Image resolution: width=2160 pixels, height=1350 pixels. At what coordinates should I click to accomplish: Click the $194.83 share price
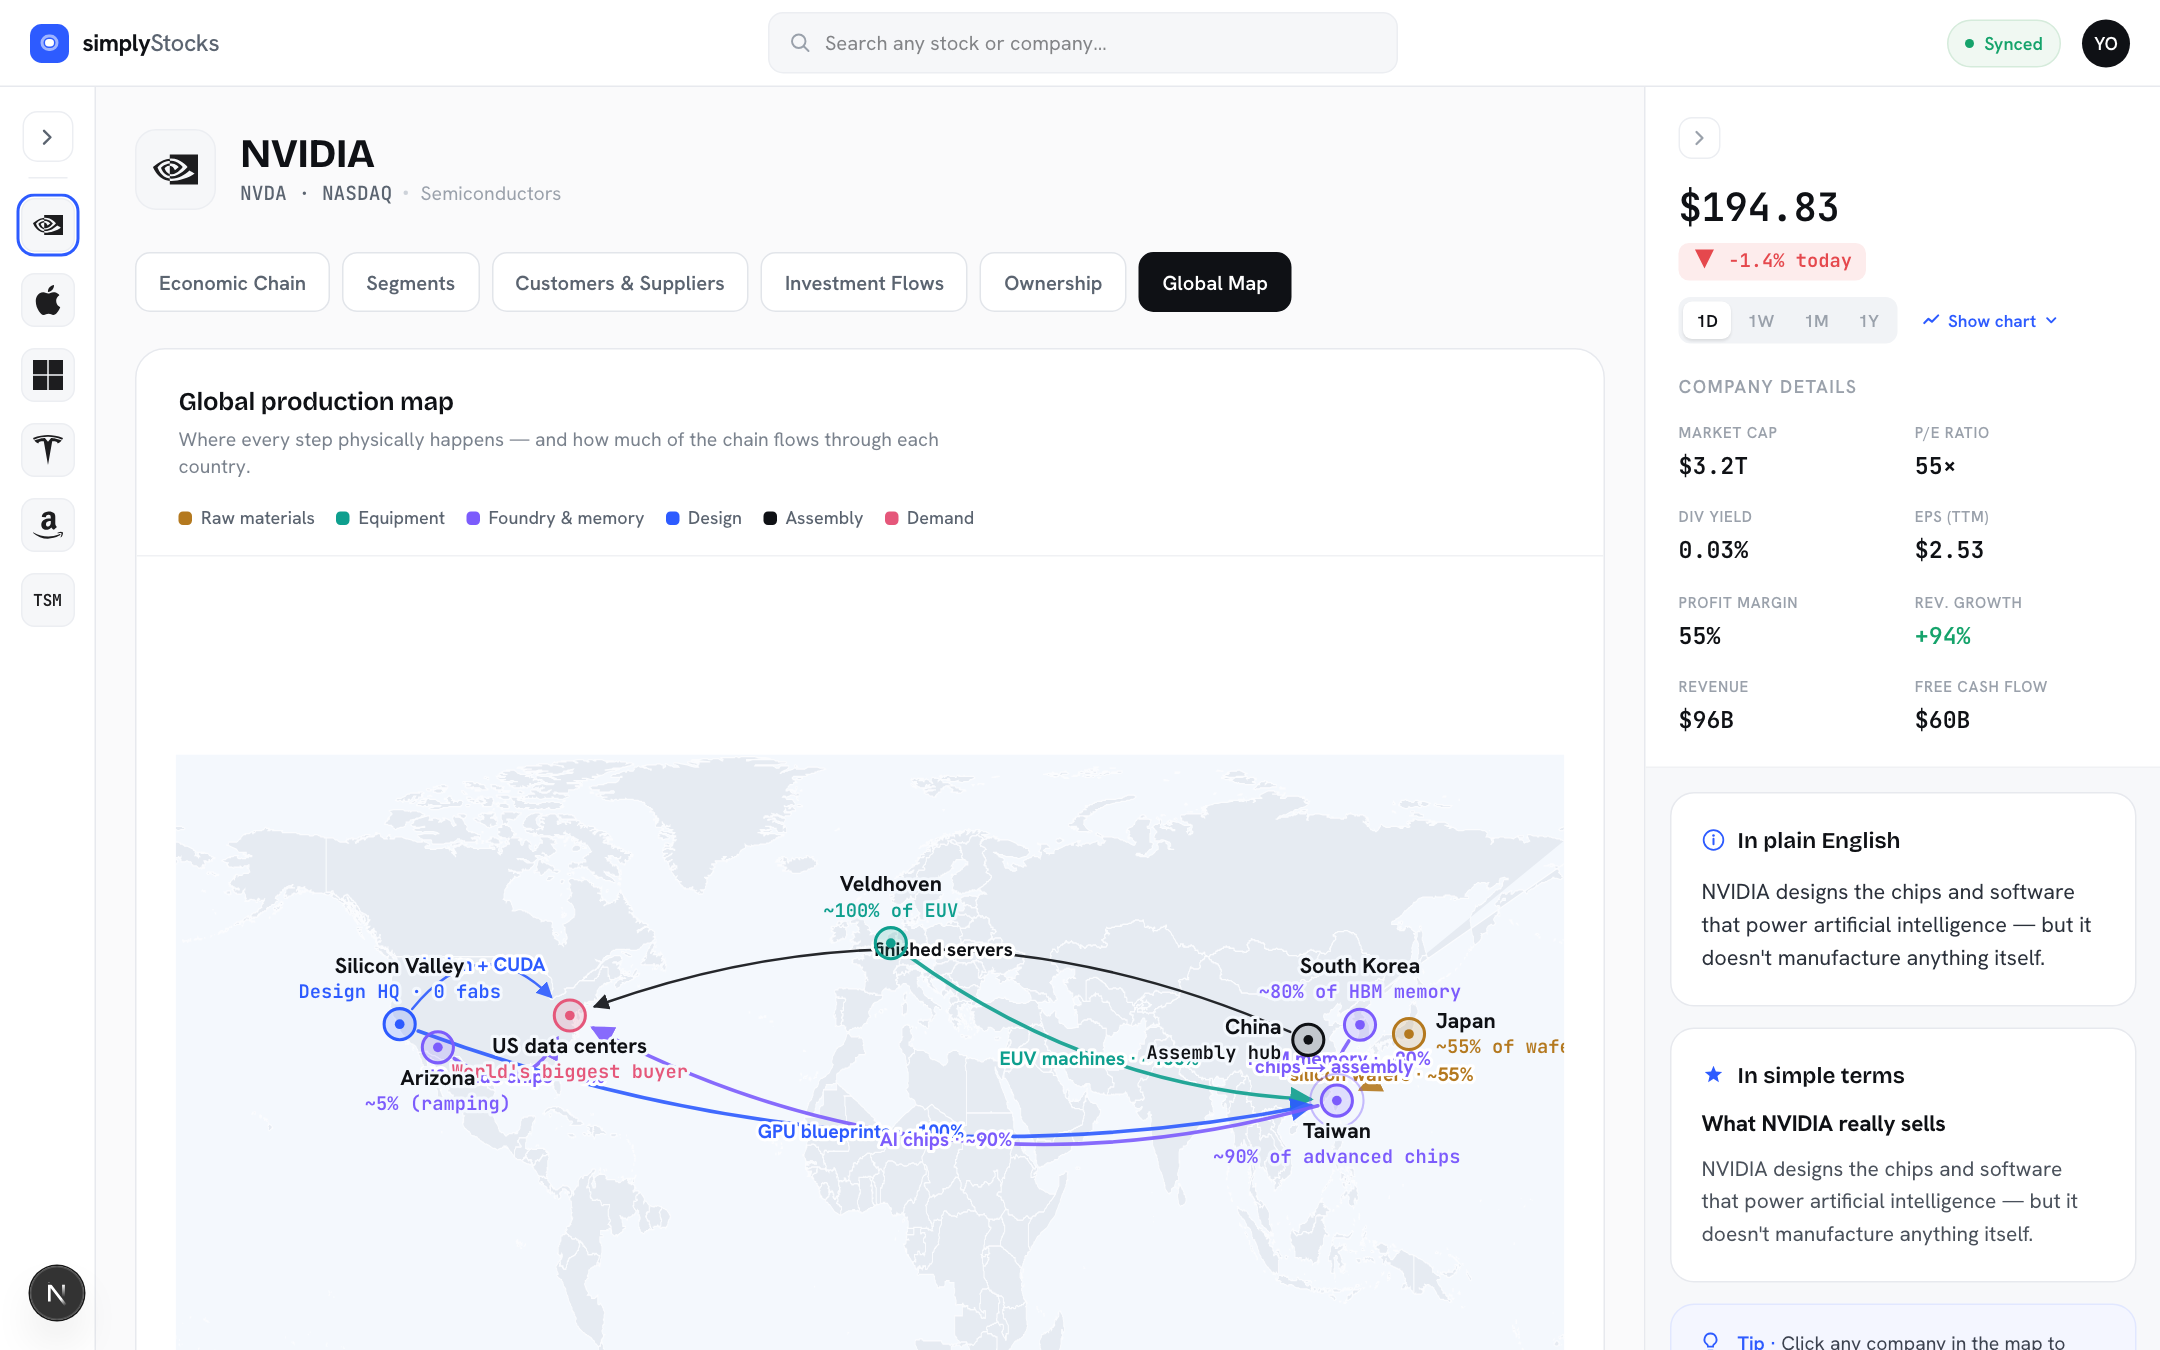(1758, 208)
